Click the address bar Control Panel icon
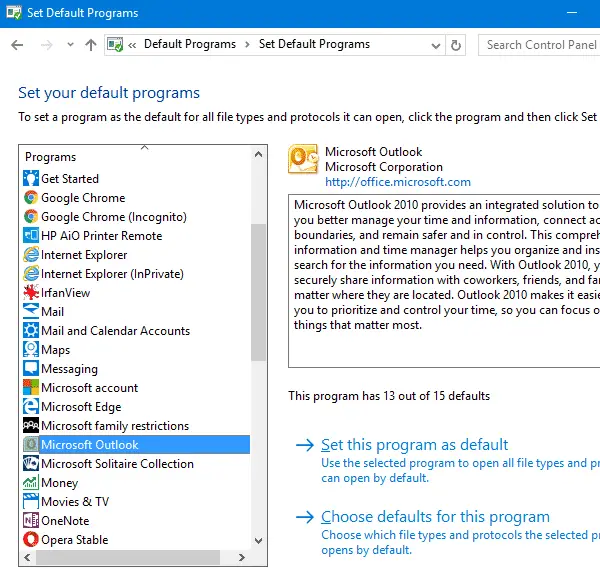 coord(115,45)
